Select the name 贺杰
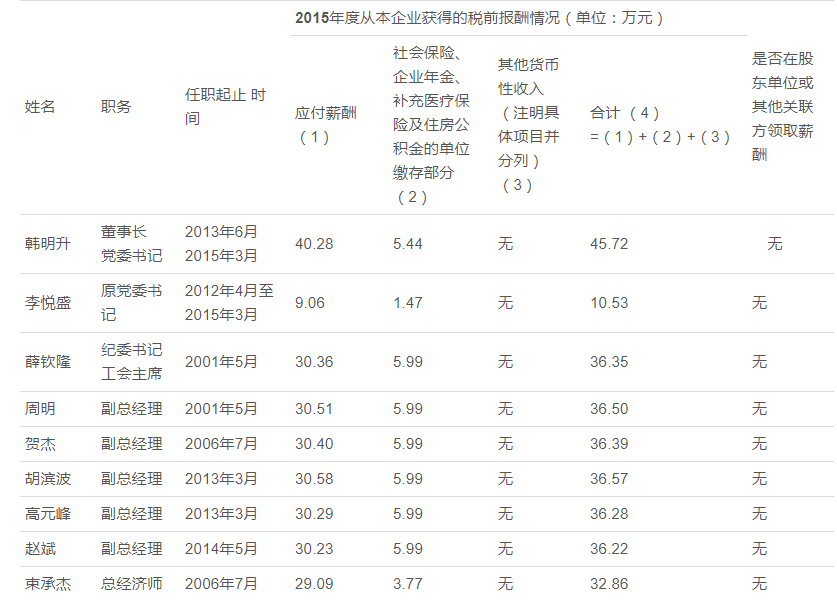Screen dimensions: 837x601 (x=40, y=444)
